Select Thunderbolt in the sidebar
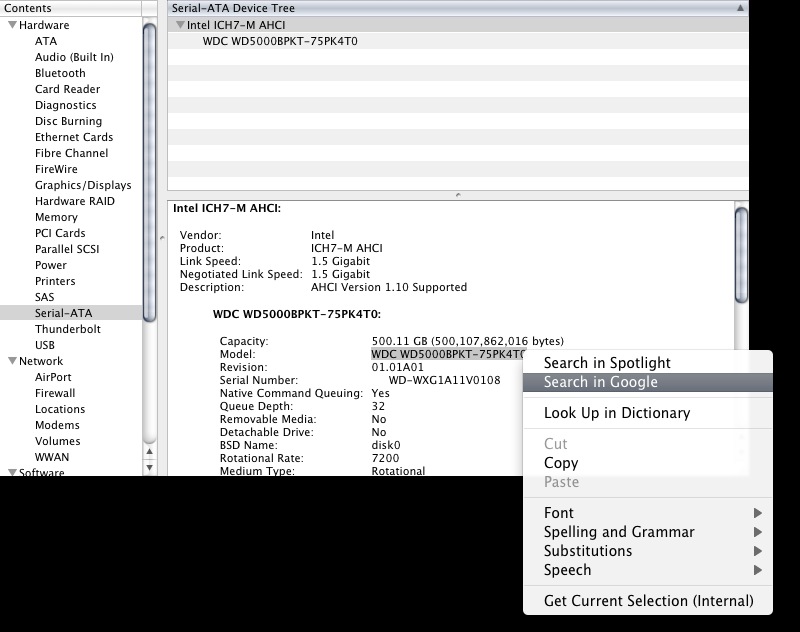Viewport: 800px width, 632px height. (x=68, y=328)
